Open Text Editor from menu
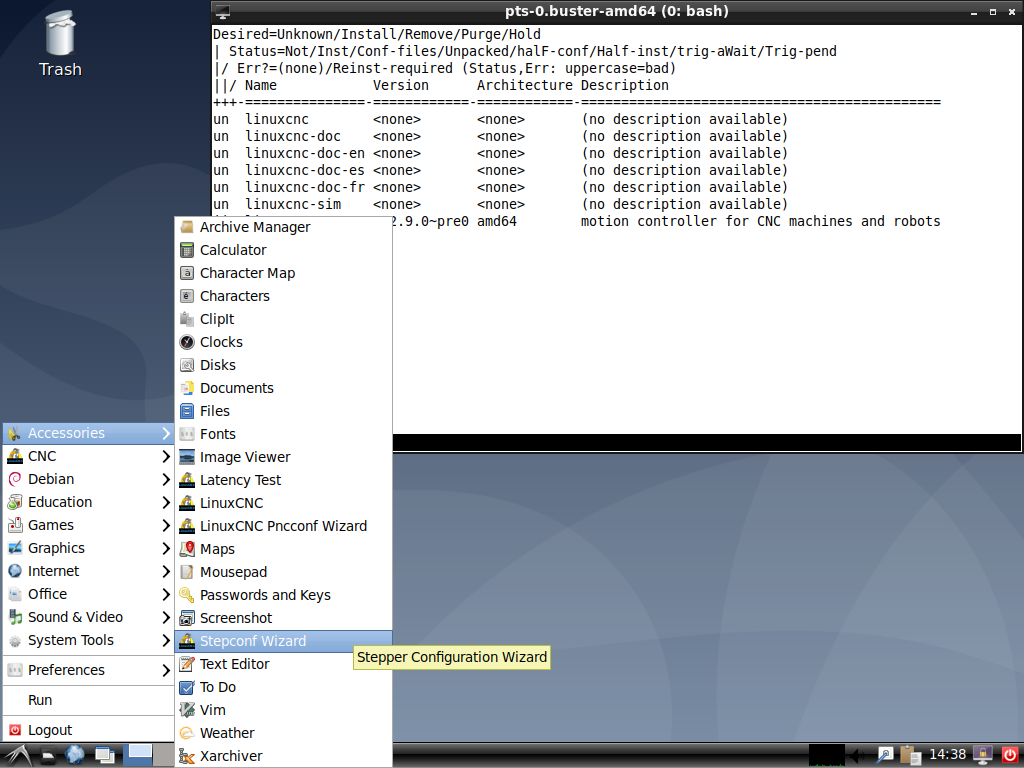The image size is (1024, 768). tap(283, 664)
